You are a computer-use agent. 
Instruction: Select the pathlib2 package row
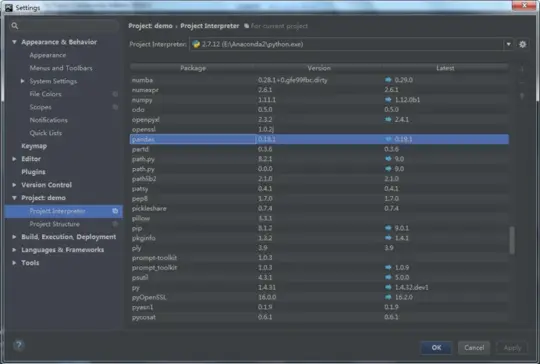click(319, 179)
